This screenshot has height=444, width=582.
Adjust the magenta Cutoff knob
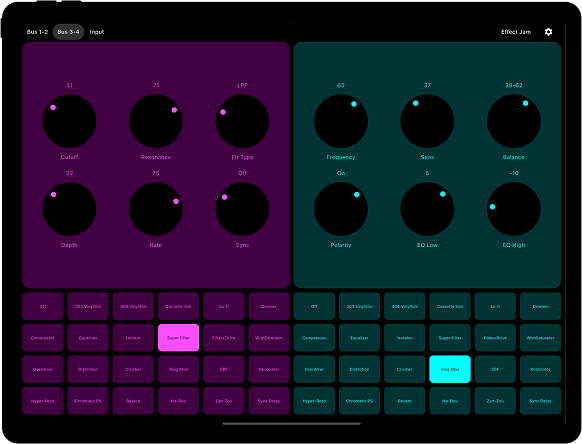tap(69, 121)
